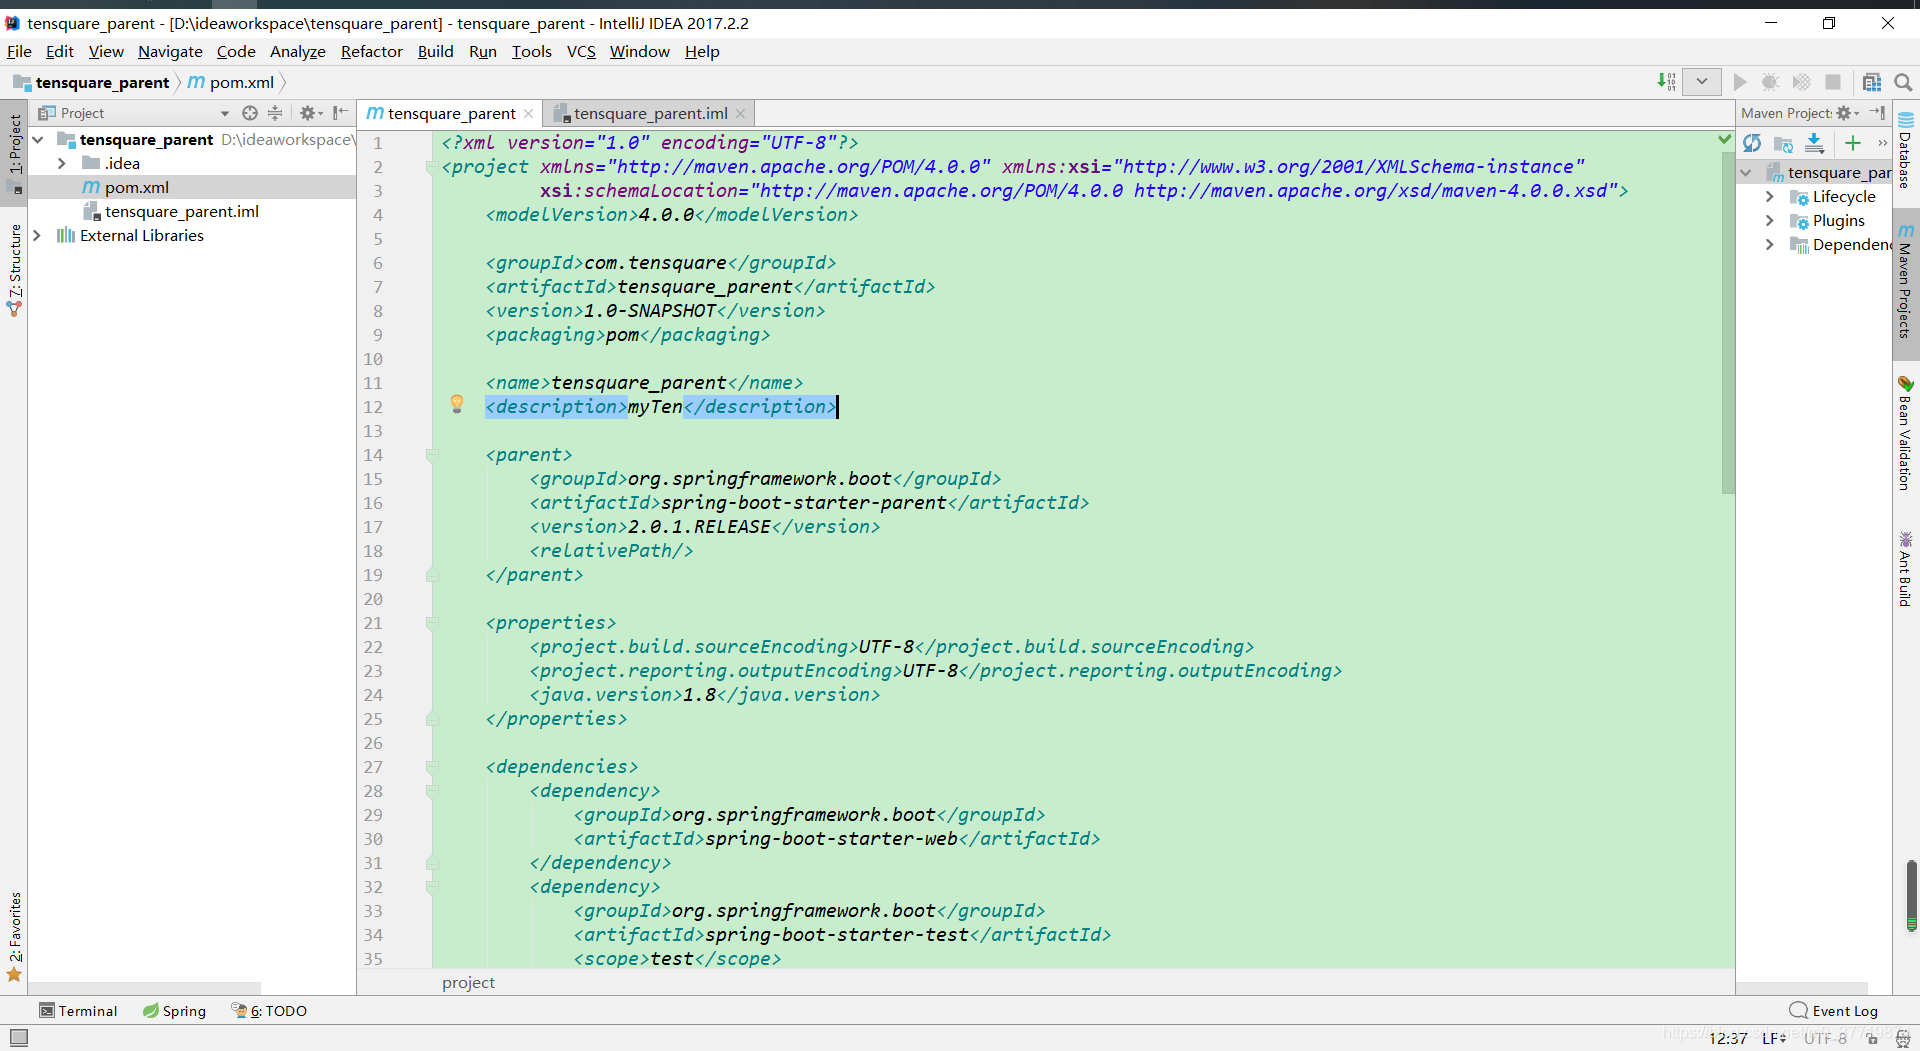Open the Build menu
This screenshot has height=1051, width=1920.
tap(435, 52)
